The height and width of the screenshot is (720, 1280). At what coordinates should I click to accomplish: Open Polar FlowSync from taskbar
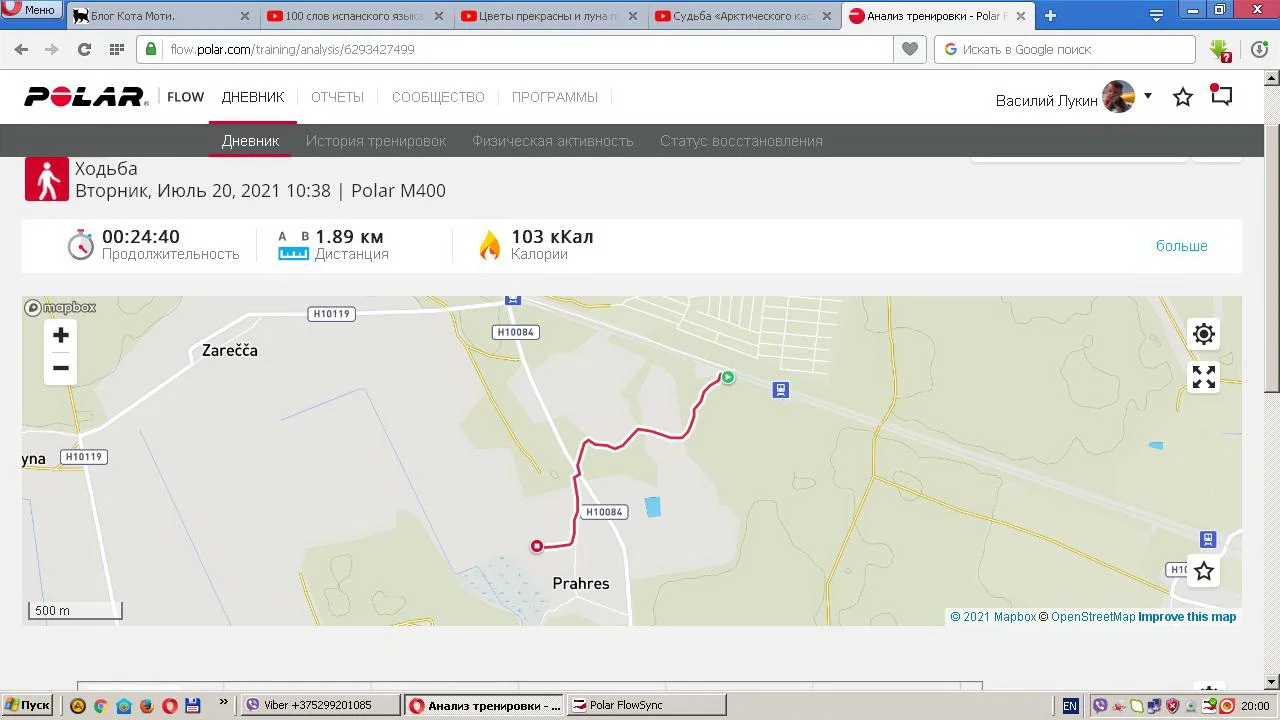click(647, 705)
